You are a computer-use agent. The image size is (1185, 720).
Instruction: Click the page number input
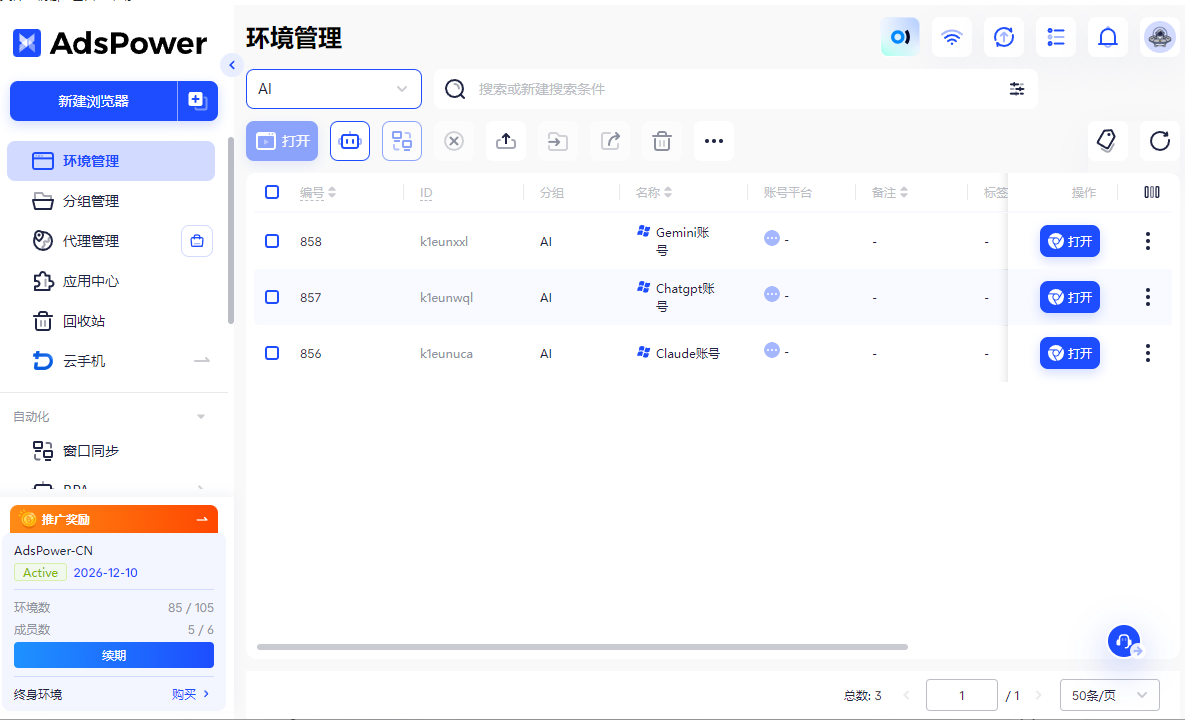coord(961,695)
